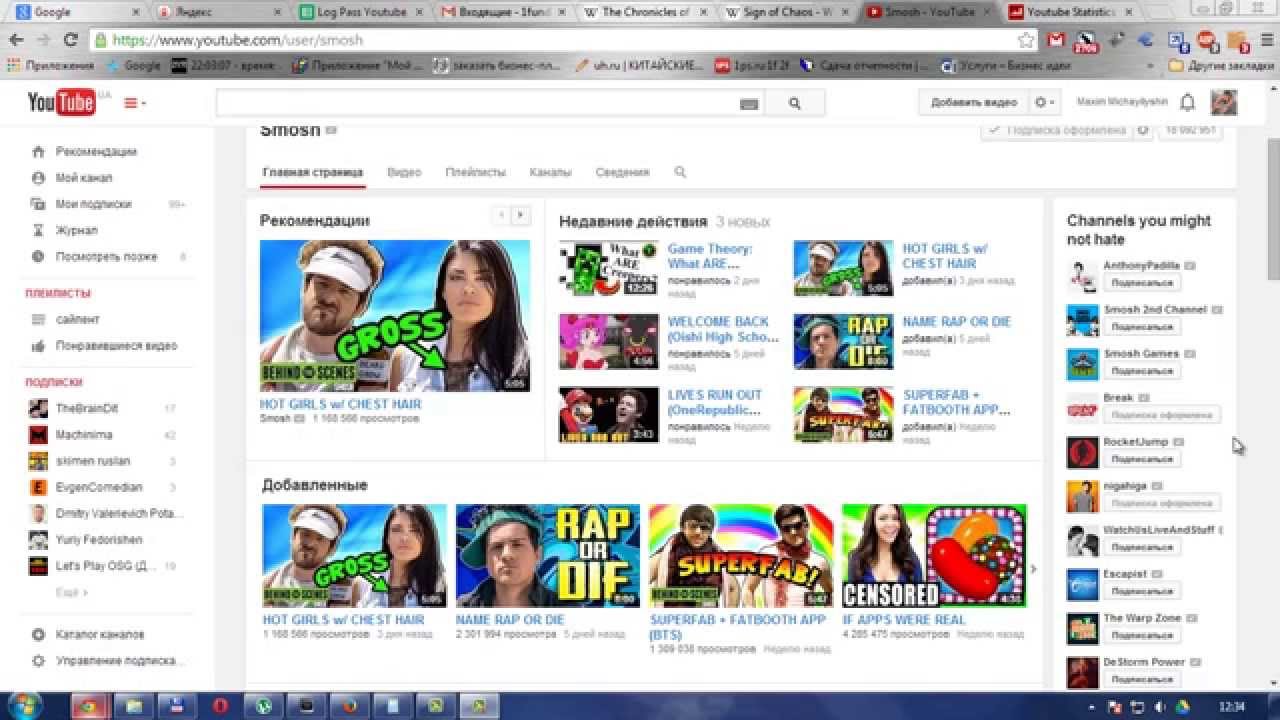Open Журнал history in sidebar
Screen dimensions: 1280x720
click(x=76, y=230)
